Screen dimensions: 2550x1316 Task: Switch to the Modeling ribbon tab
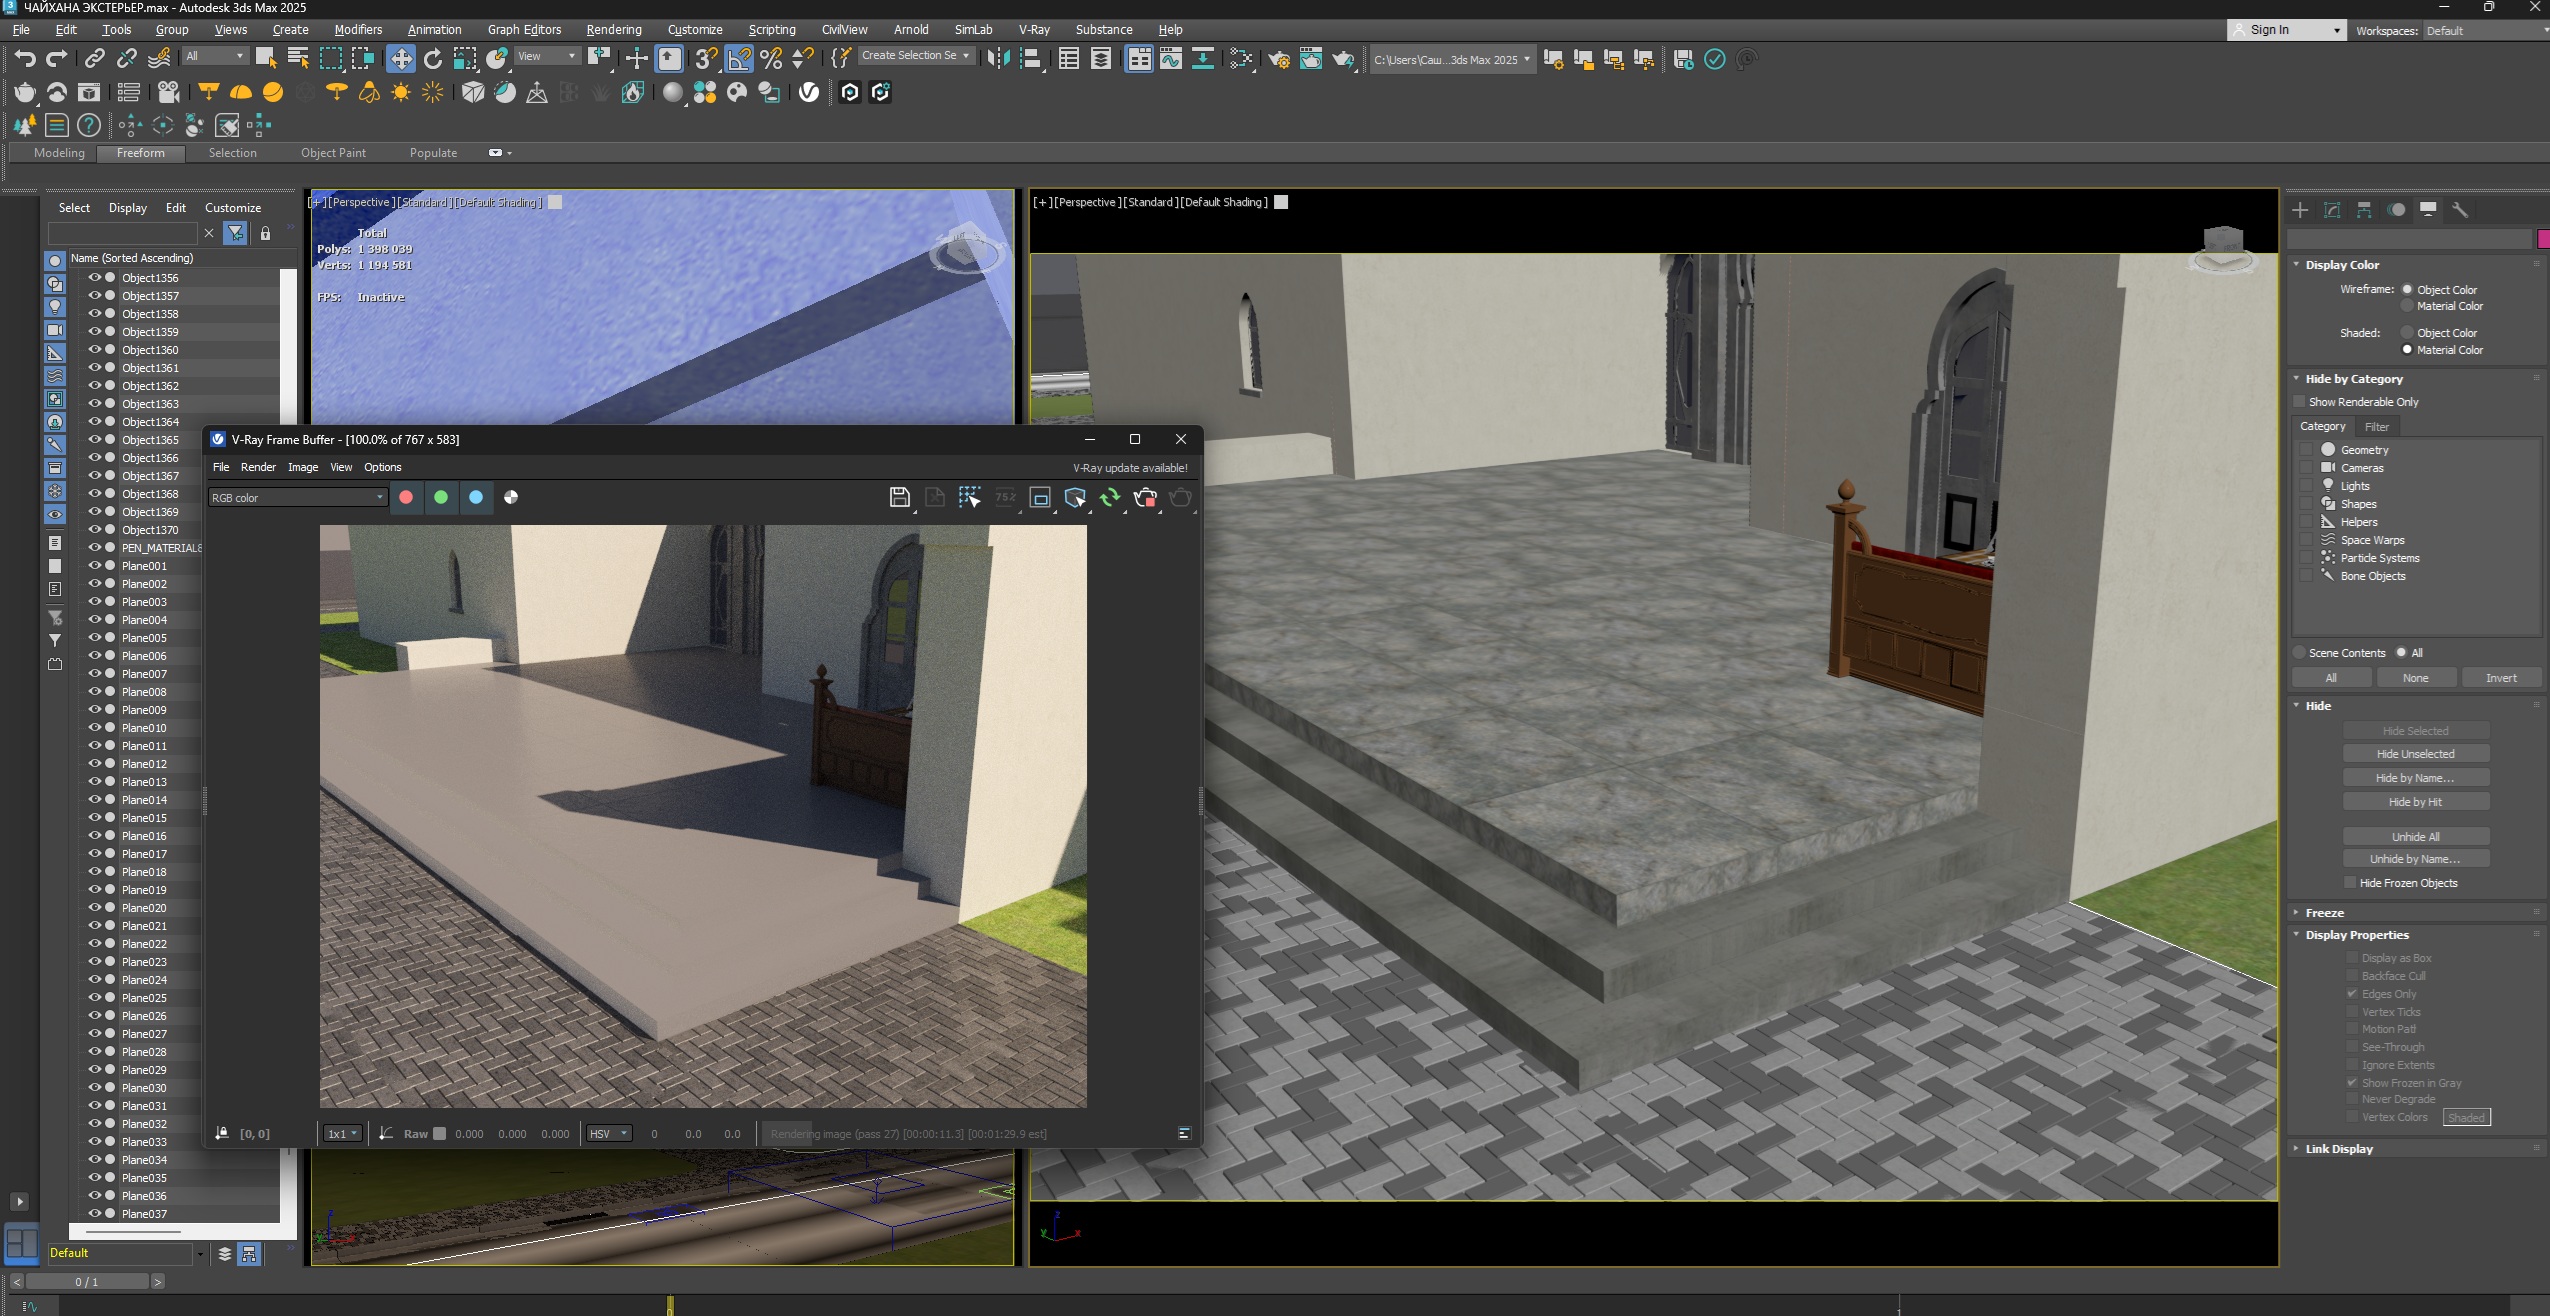click(59, 153)
